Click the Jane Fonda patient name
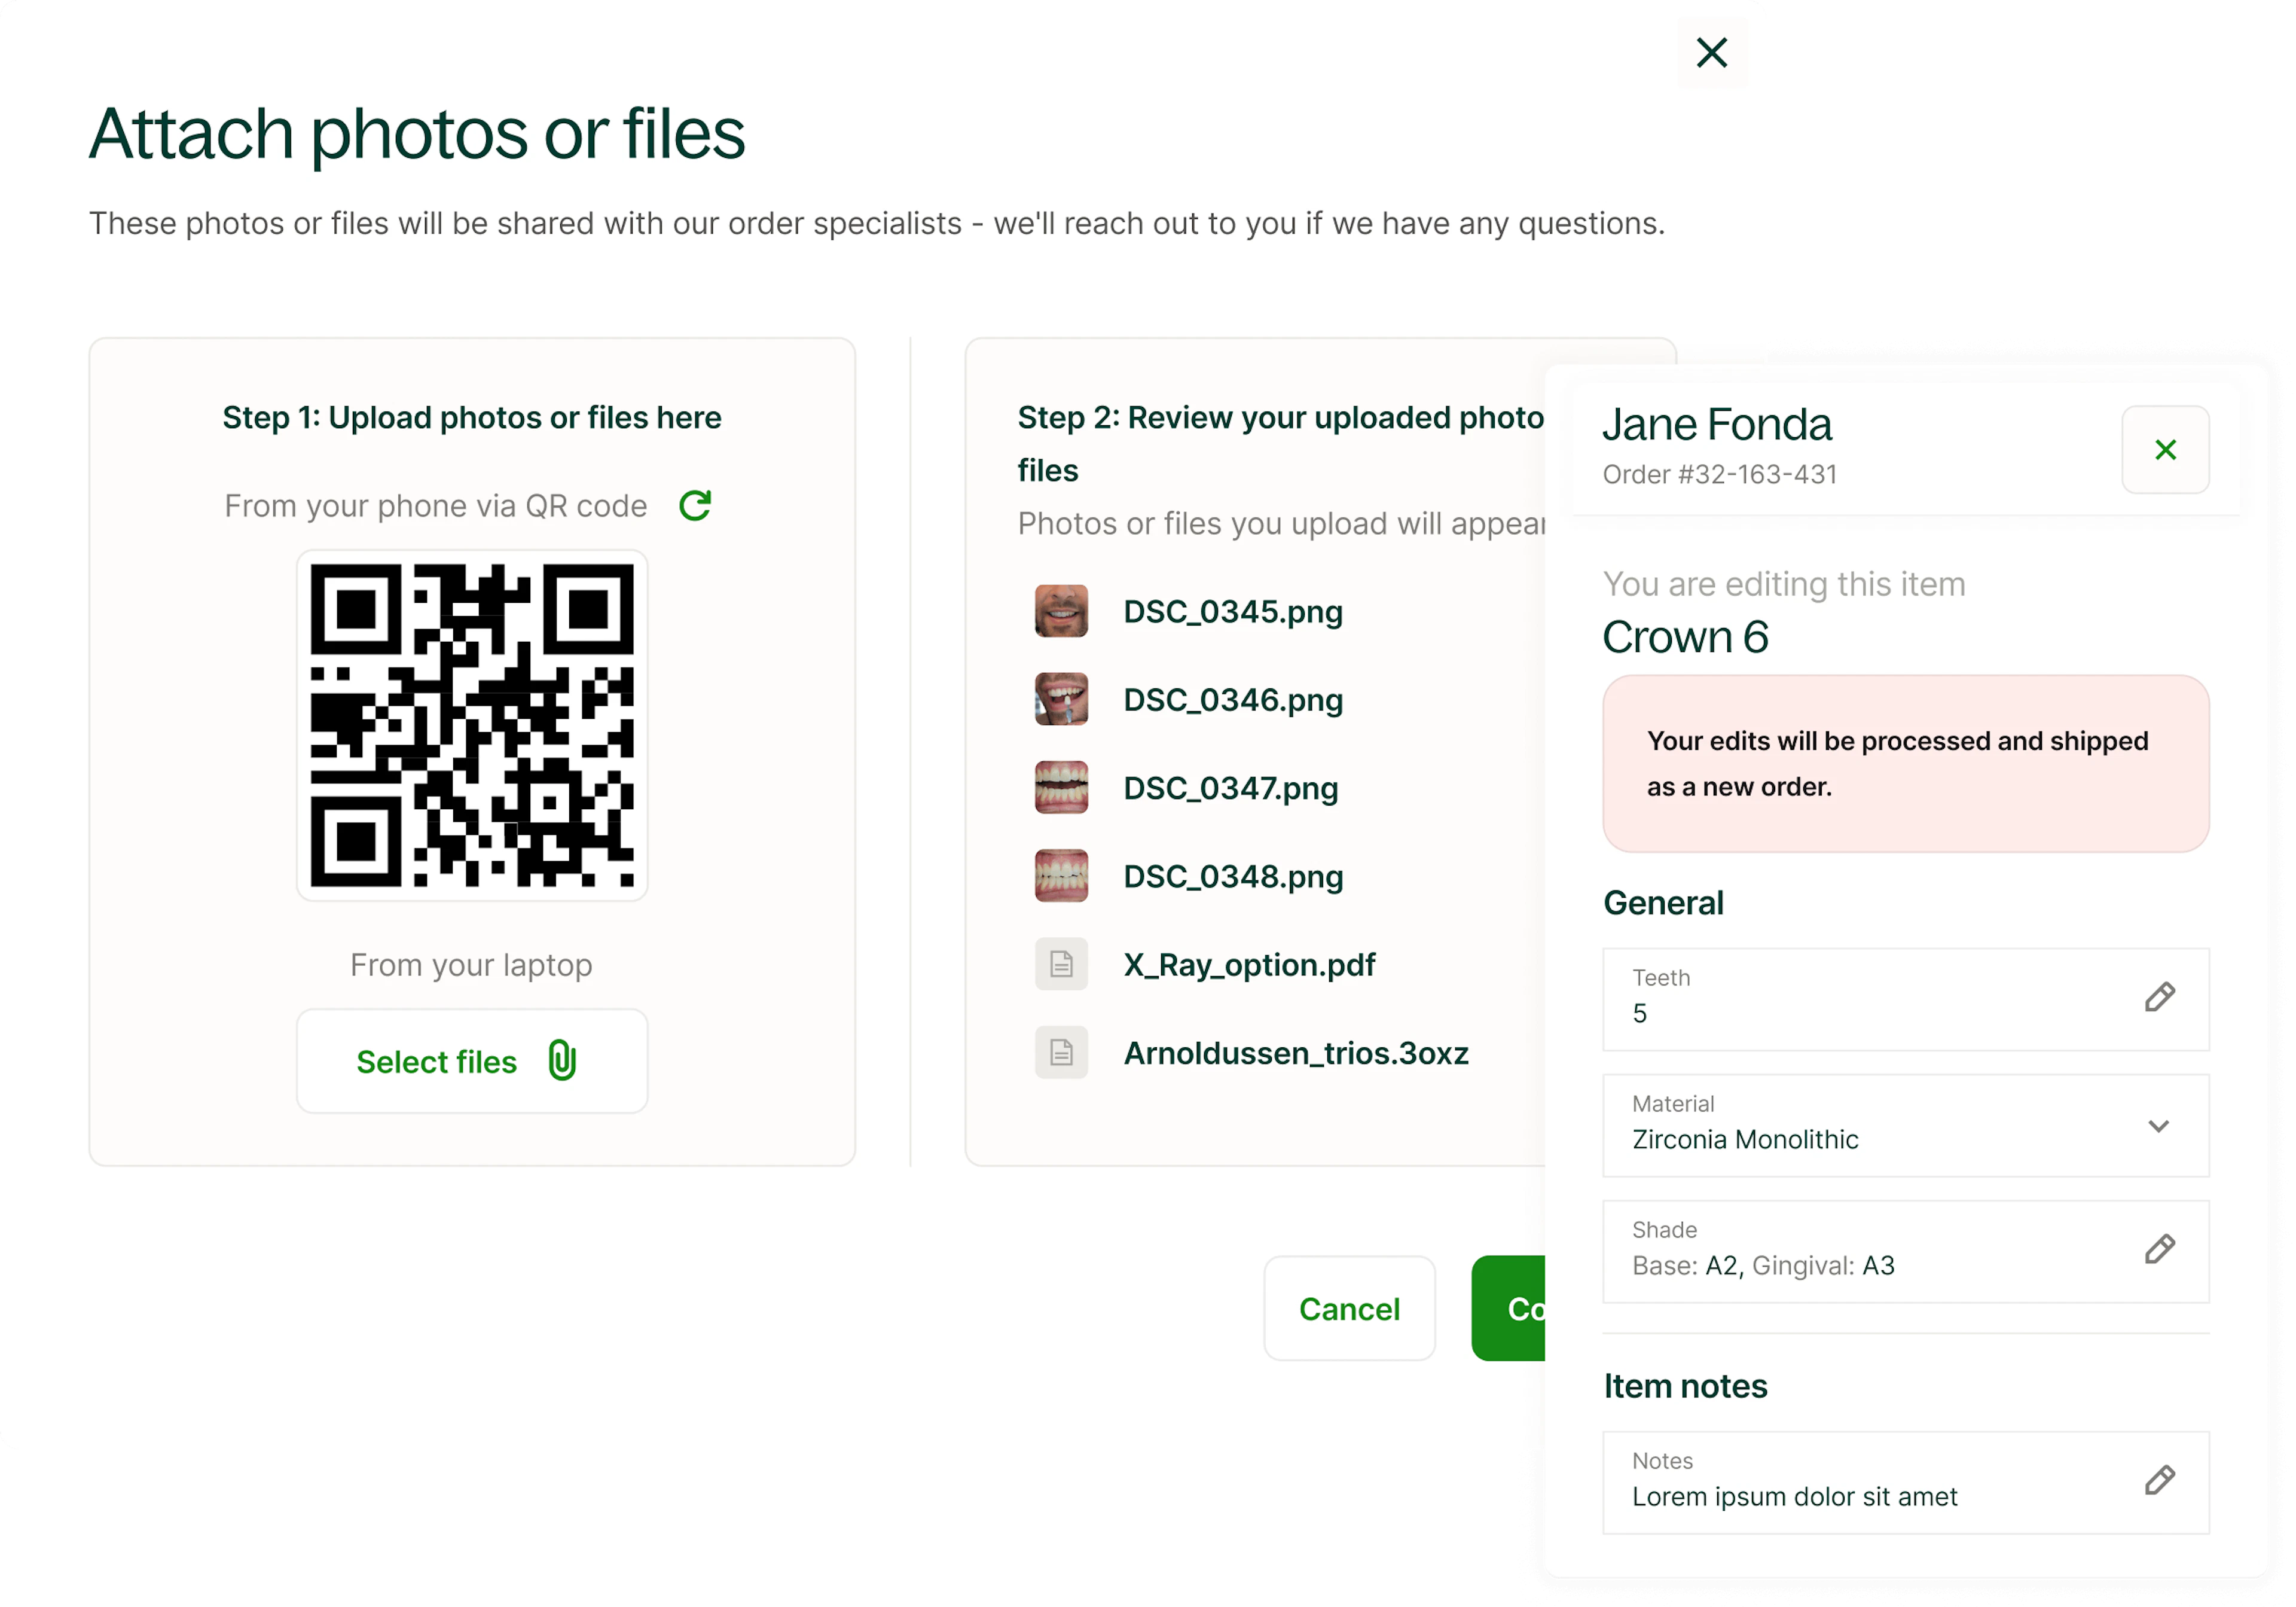The image size is (2296, 1607). (x=1717, y=424)
